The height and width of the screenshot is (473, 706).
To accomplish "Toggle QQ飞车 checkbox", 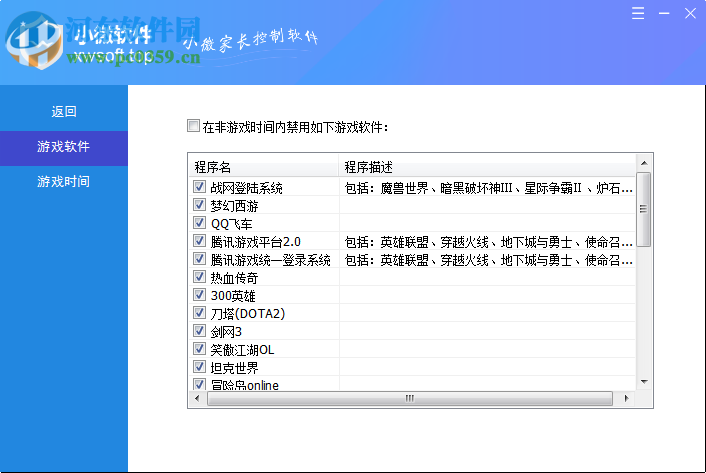I will [x=199, y=223].
